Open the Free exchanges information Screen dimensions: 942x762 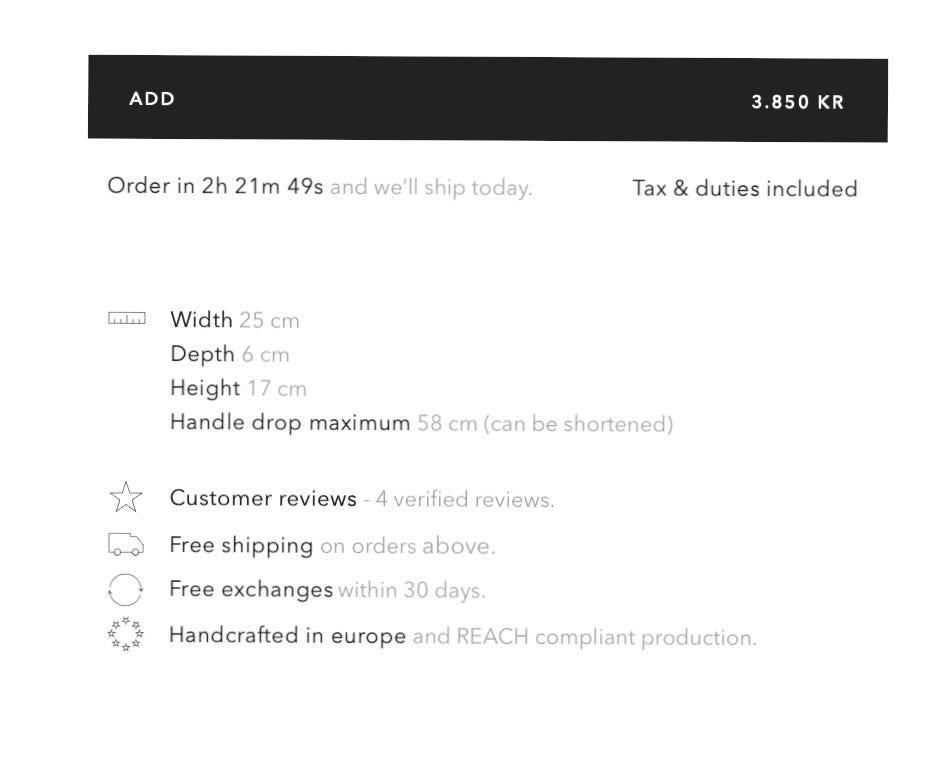coord(251,589)
